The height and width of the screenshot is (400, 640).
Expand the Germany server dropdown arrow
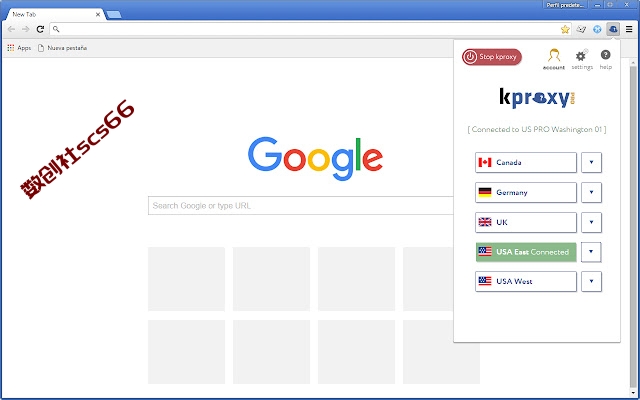pyautogui.click(x=591, y=192)
